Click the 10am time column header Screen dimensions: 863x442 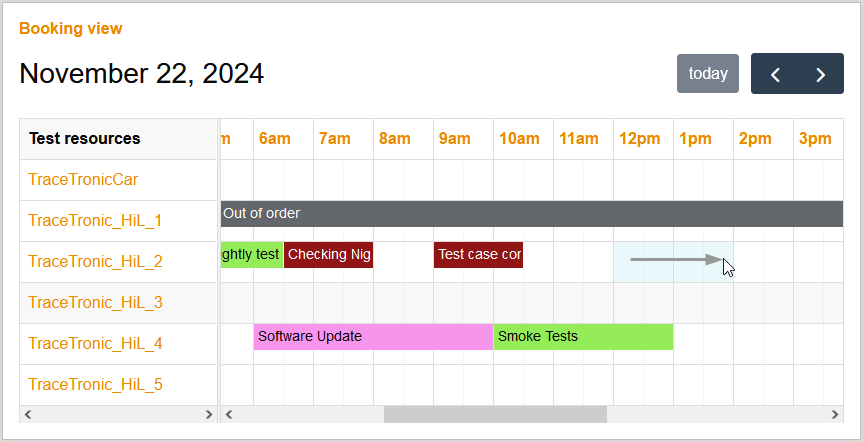[x=519, y=139]
